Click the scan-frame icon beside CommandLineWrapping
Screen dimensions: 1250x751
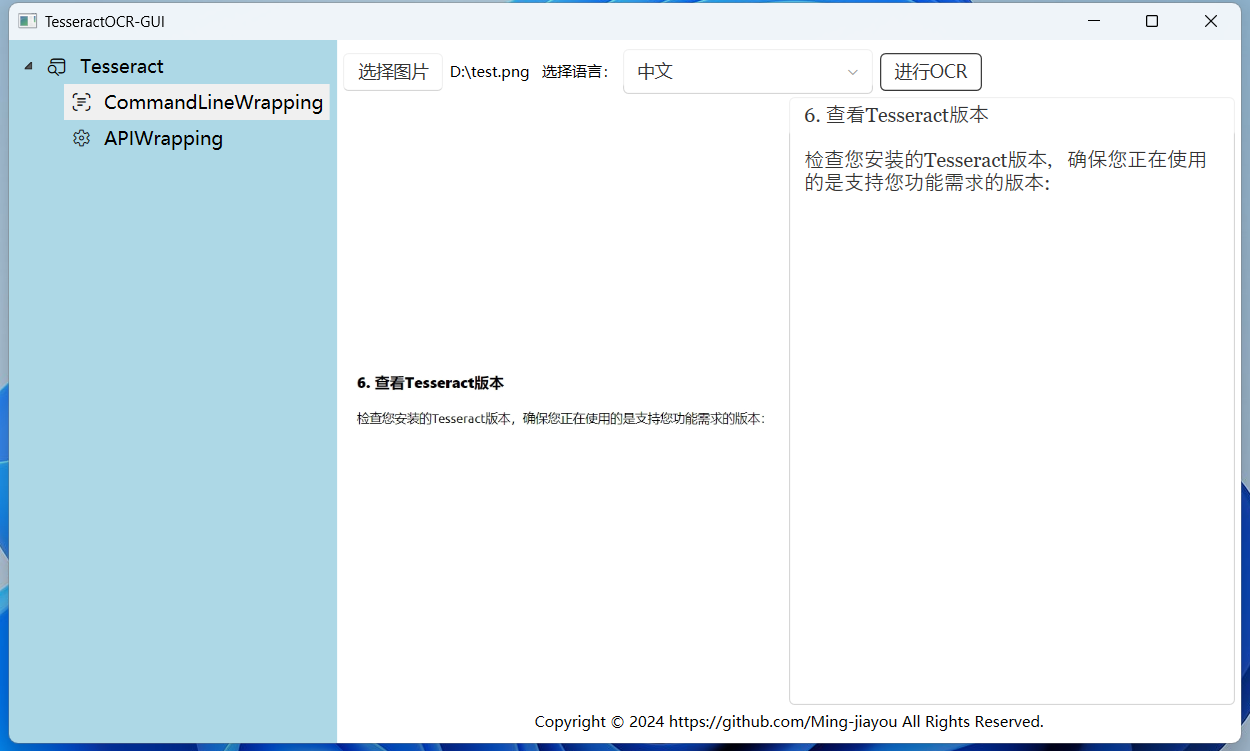(x=80, y=102)
